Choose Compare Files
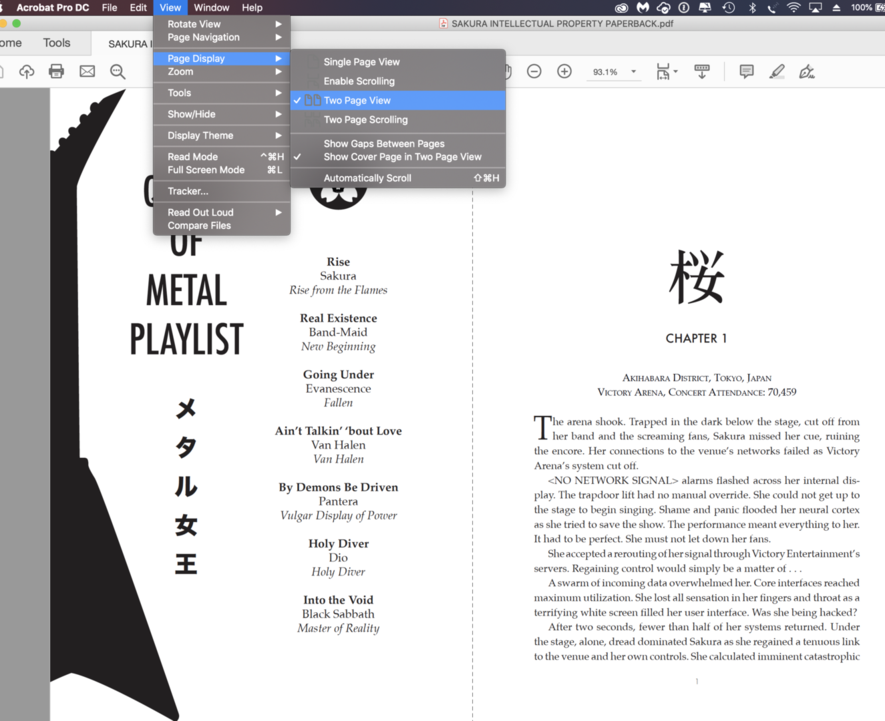The image size is (885, 721). (x=222, y=225)
